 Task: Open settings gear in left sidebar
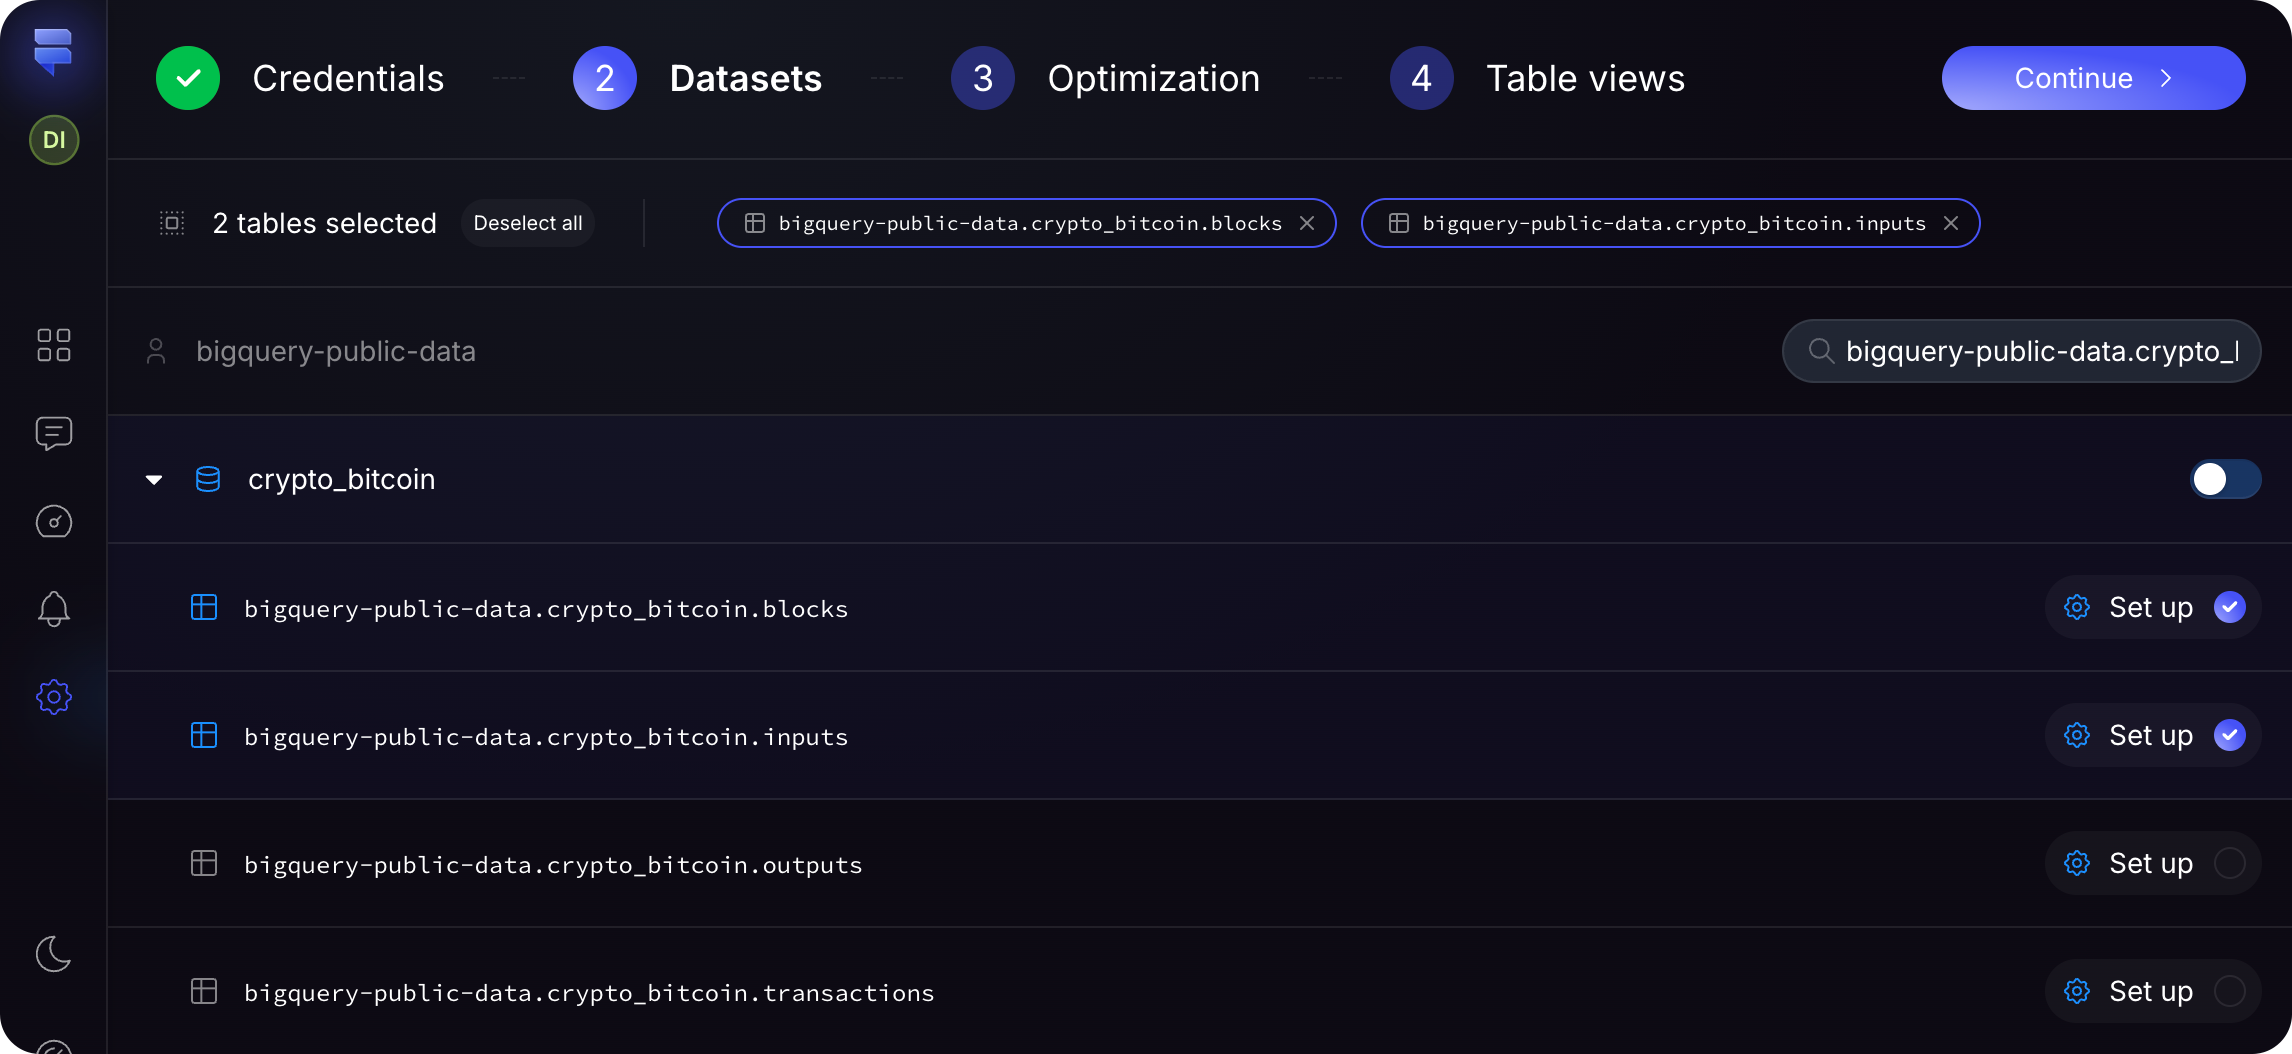tap(54, 697)
